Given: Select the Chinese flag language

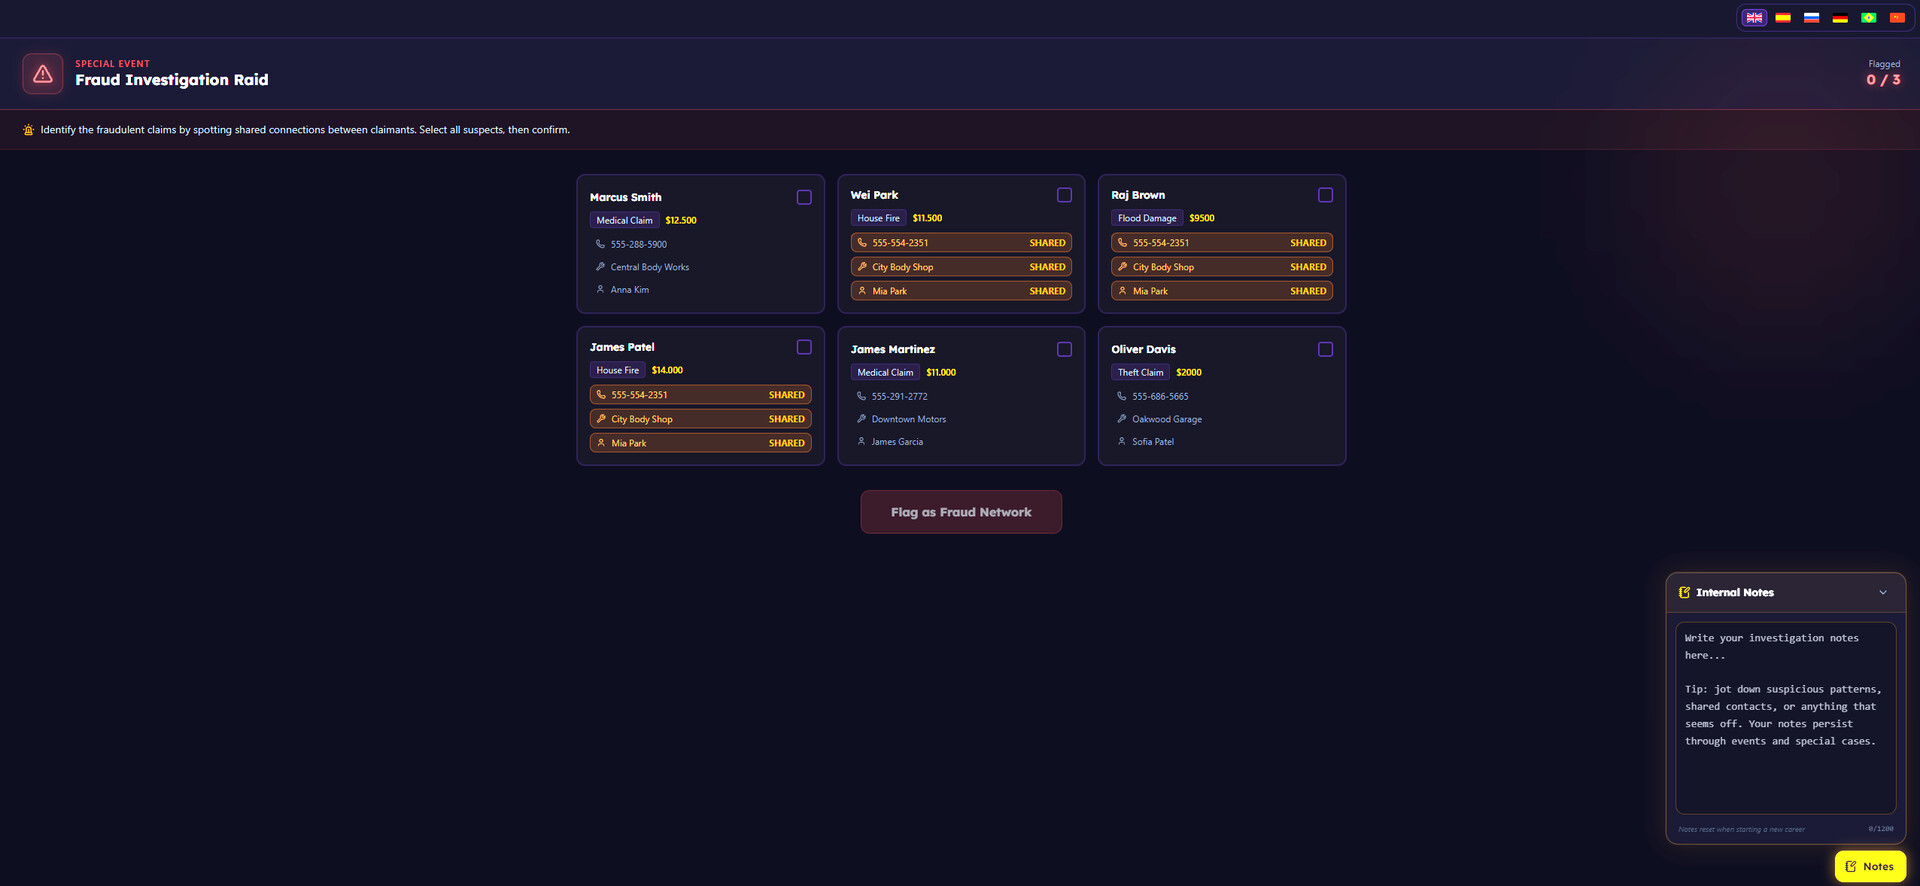Looking at the screenshot, I should [1897, 18].
